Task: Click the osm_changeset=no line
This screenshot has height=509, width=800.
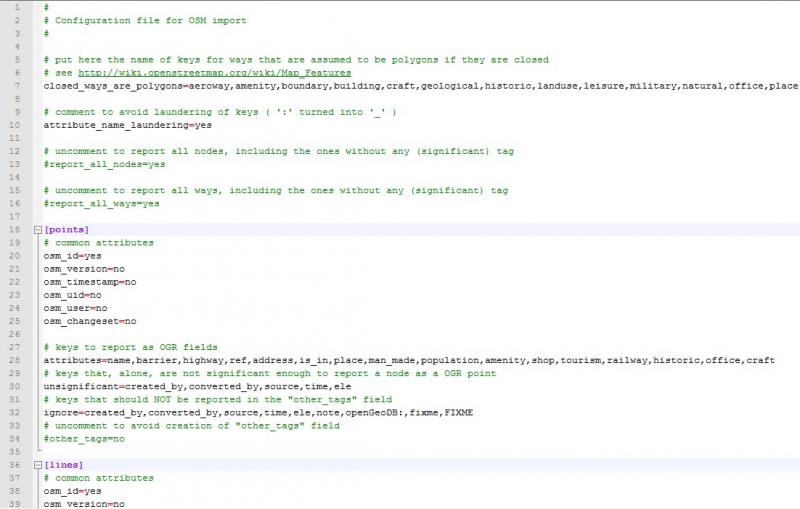Action: coord(89,321)
